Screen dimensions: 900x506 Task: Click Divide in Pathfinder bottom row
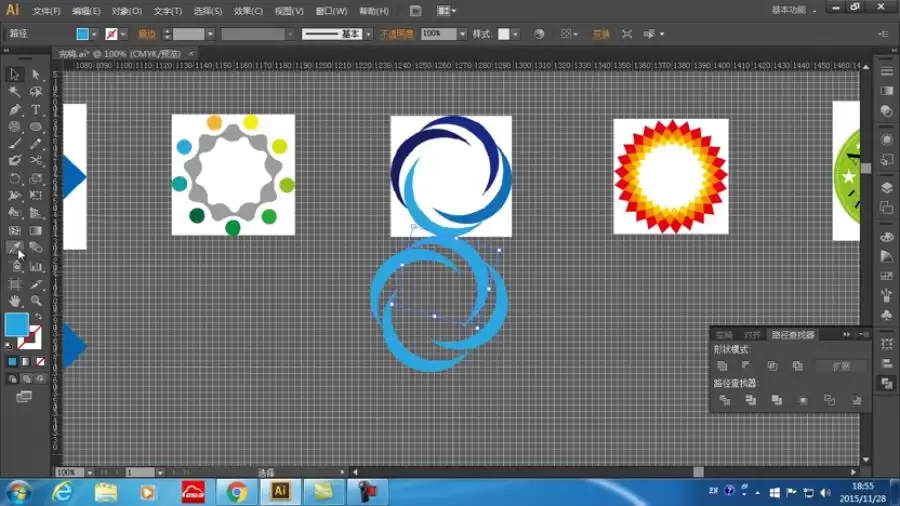(x=724, y=400)
